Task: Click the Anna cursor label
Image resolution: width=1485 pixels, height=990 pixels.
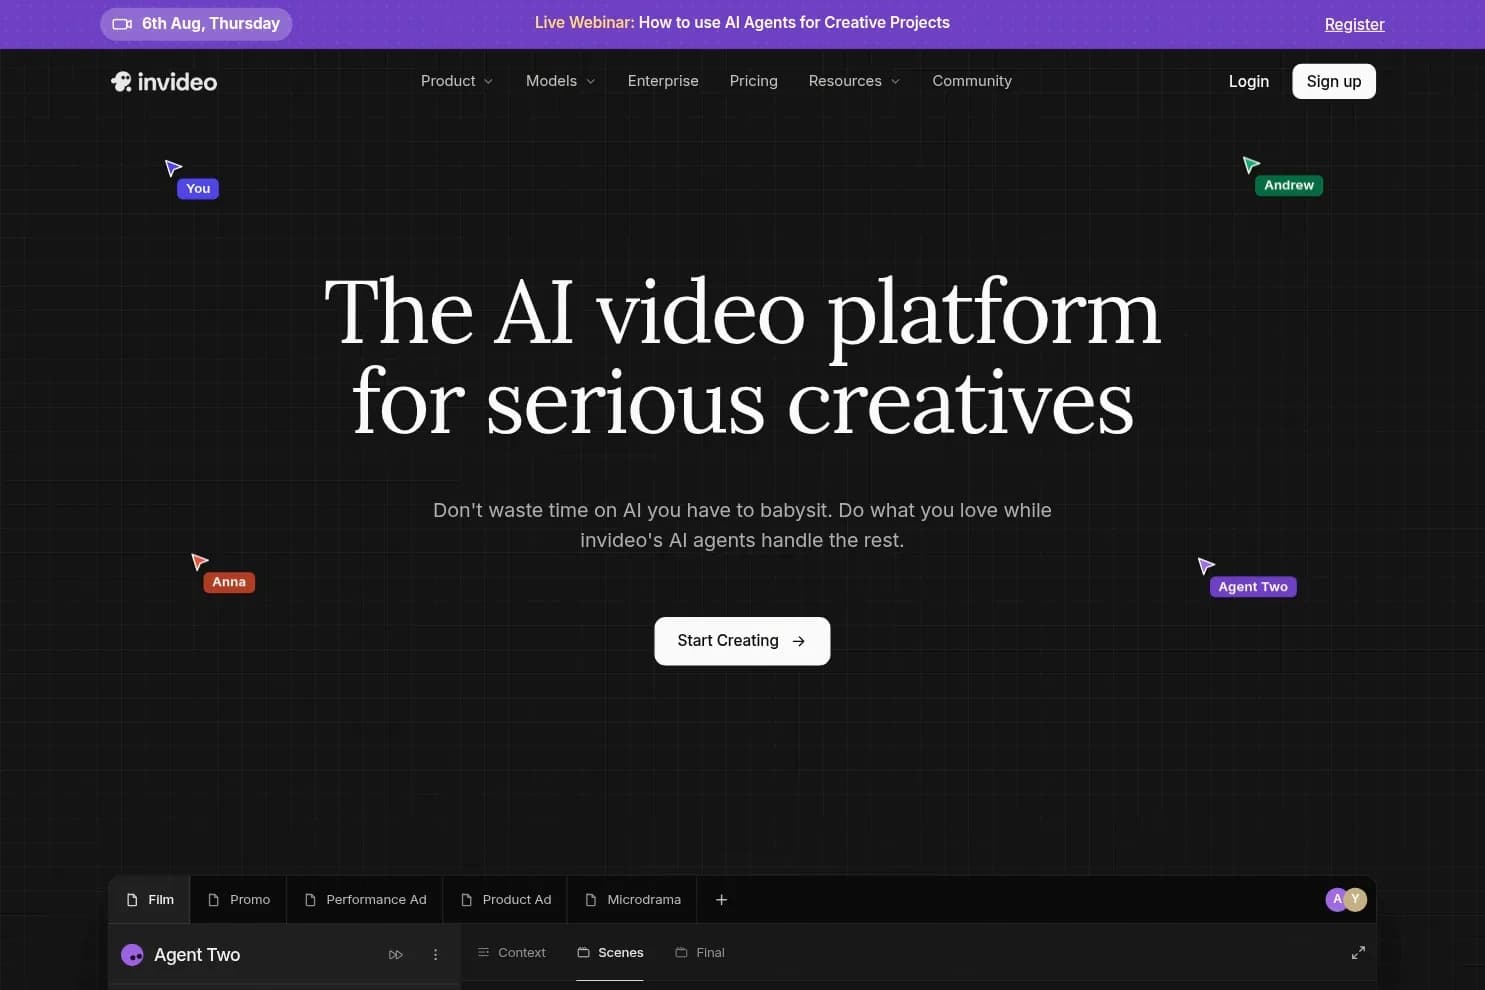Action: pos(229,582)
